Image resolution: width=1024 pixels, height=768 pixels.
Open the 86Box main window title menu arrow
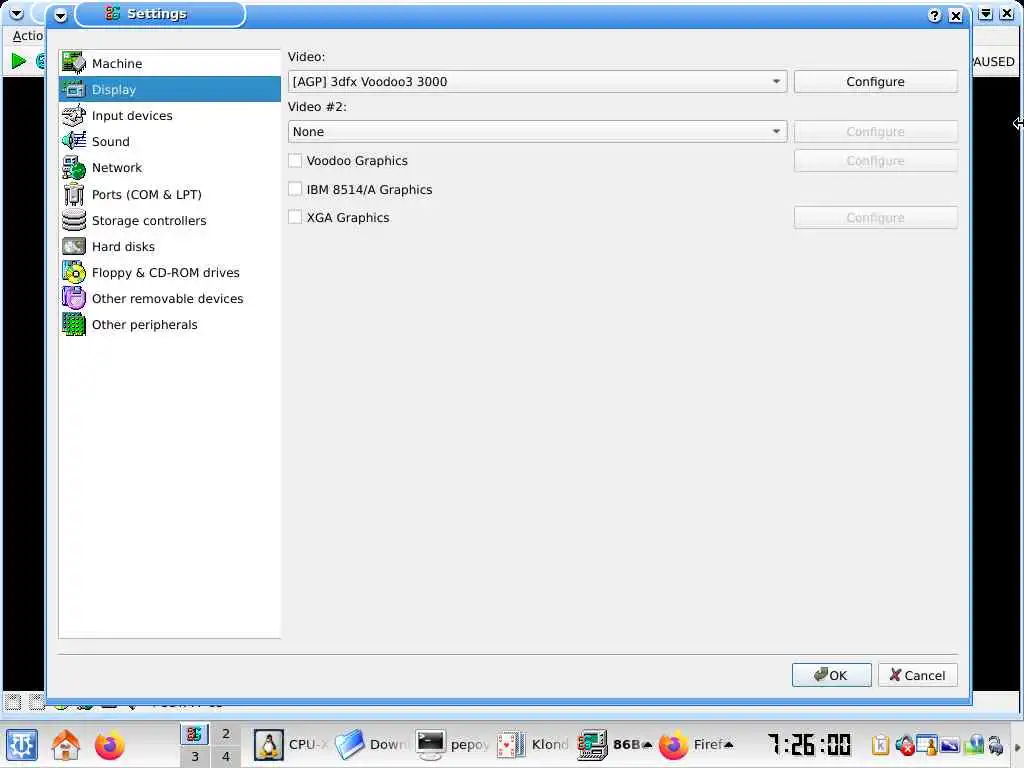16,14
